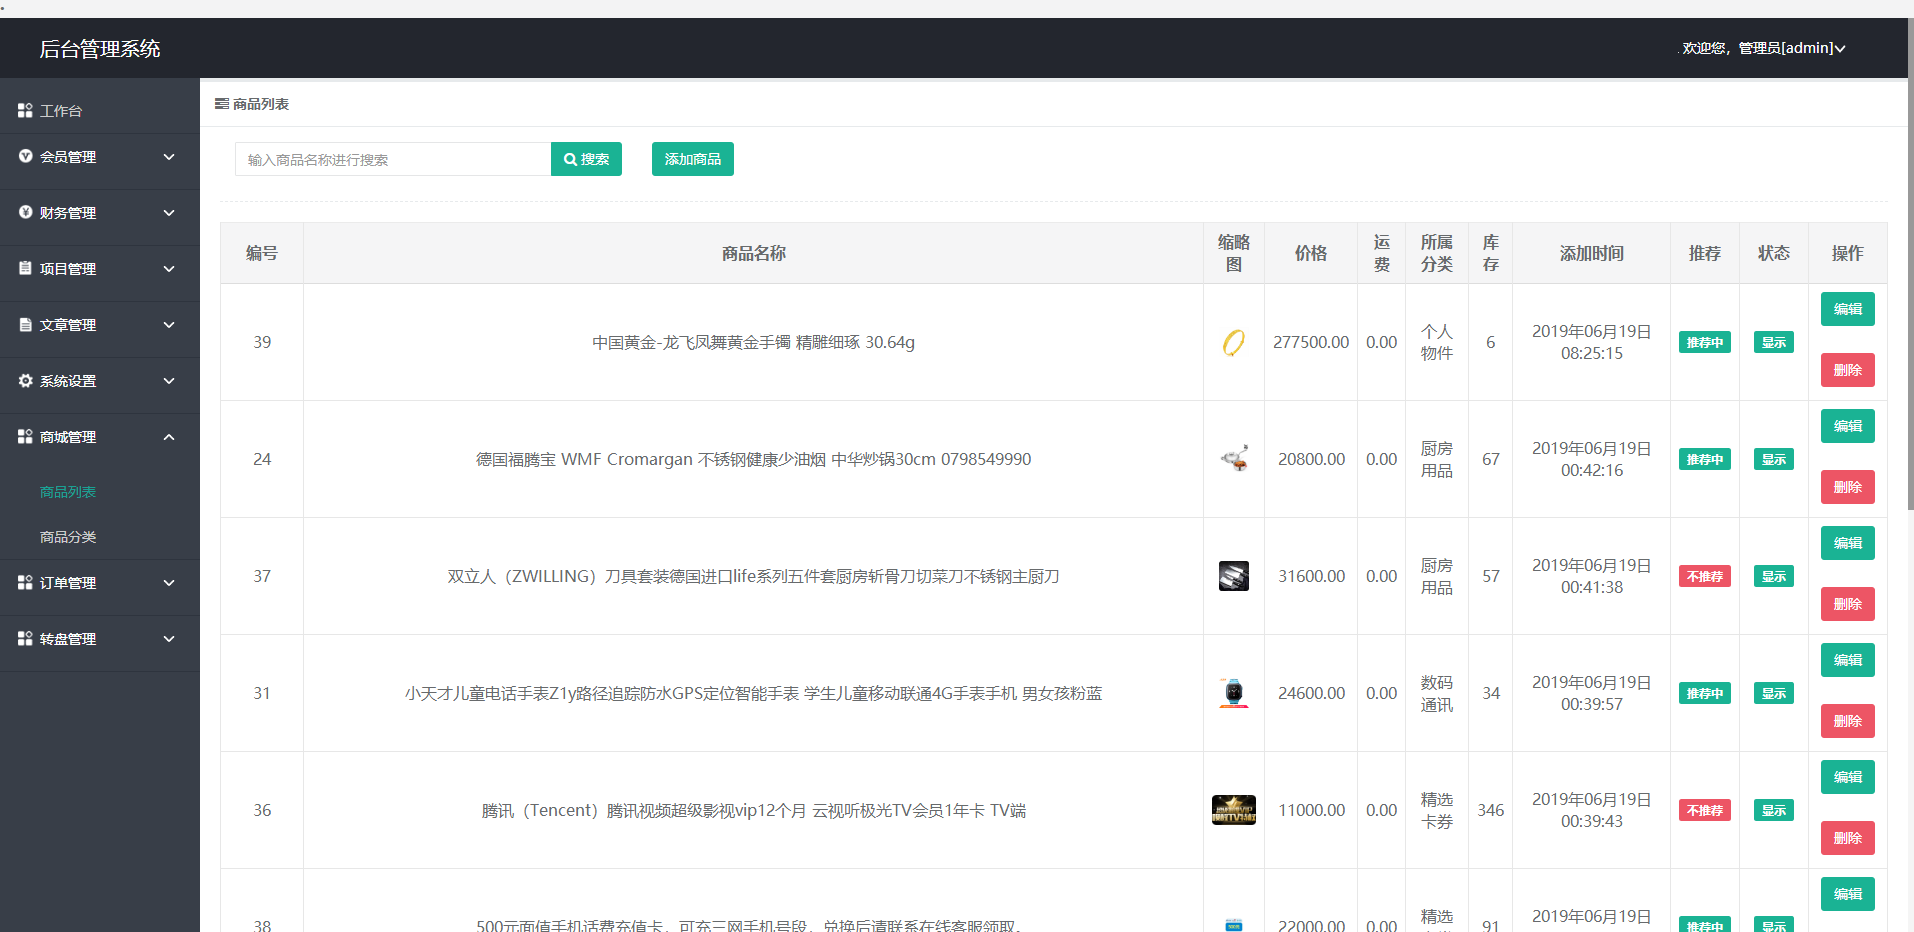The height and width of the screenshot is (932, 1914).
Task: Edit product 24 with 编辑 button
Action: point(1848,426)
